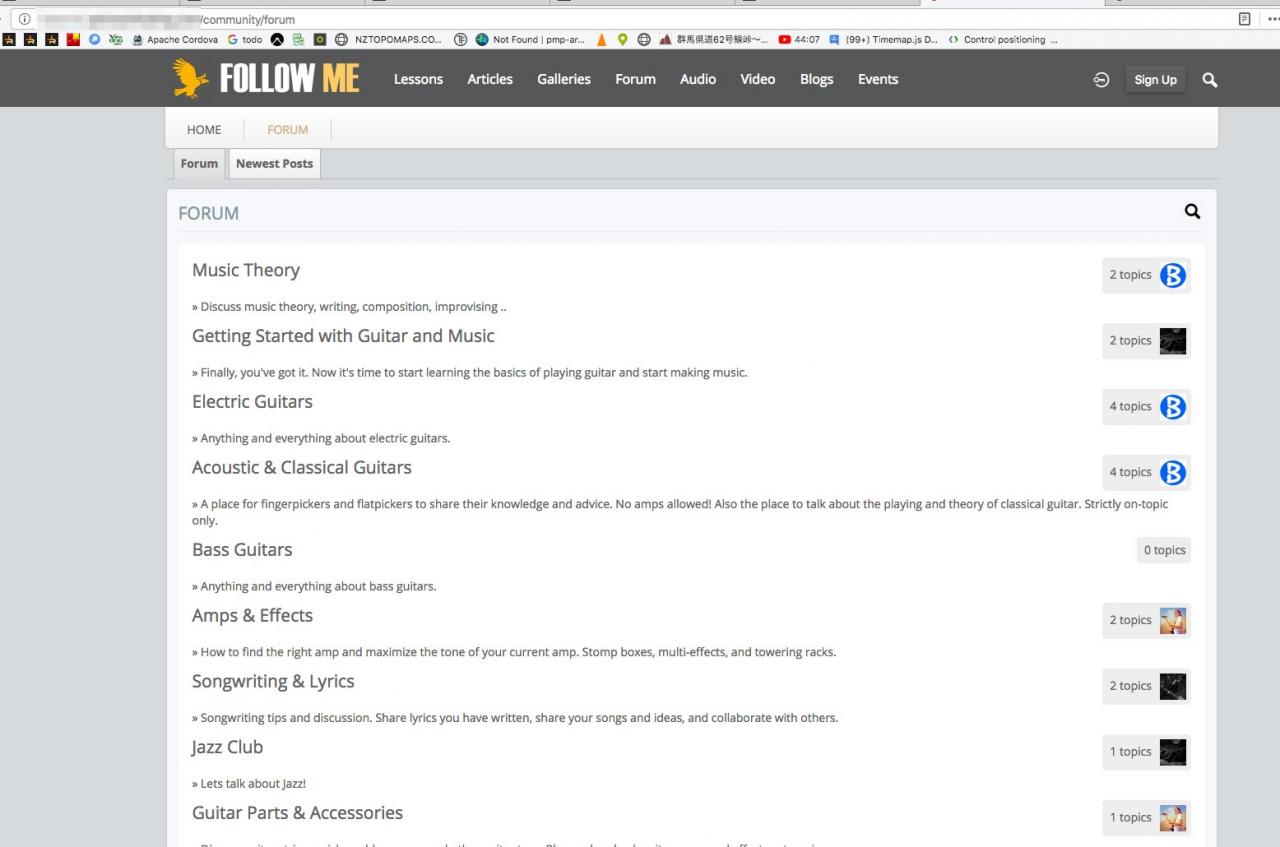The image size is (1280, 847).
Task: Open the Japanese 62号 bookmark
Action: (713, 40)
